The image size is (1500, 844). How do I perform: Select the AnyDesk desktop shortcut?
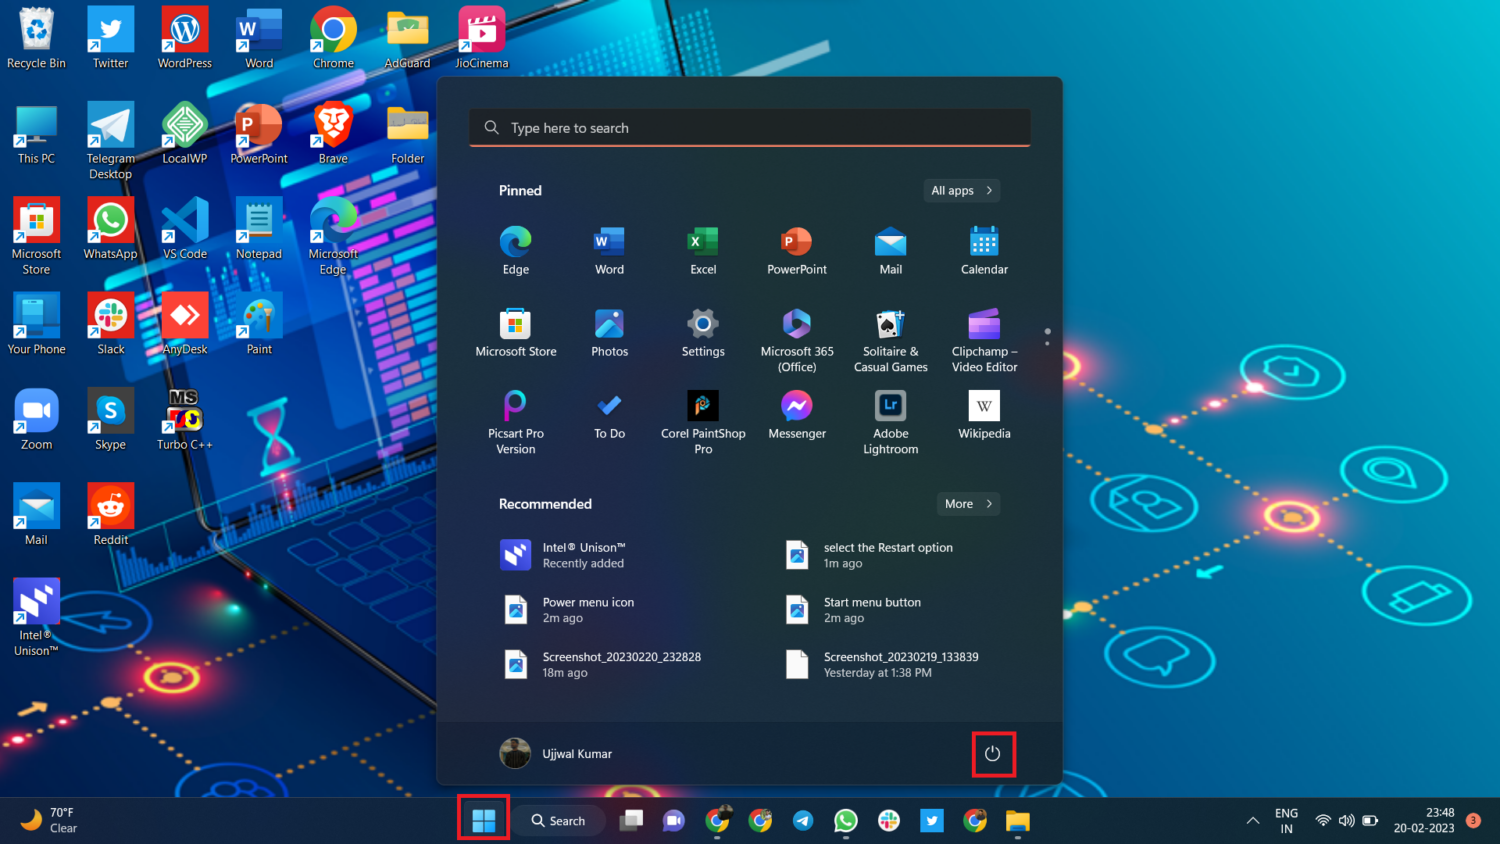[185, 324]
